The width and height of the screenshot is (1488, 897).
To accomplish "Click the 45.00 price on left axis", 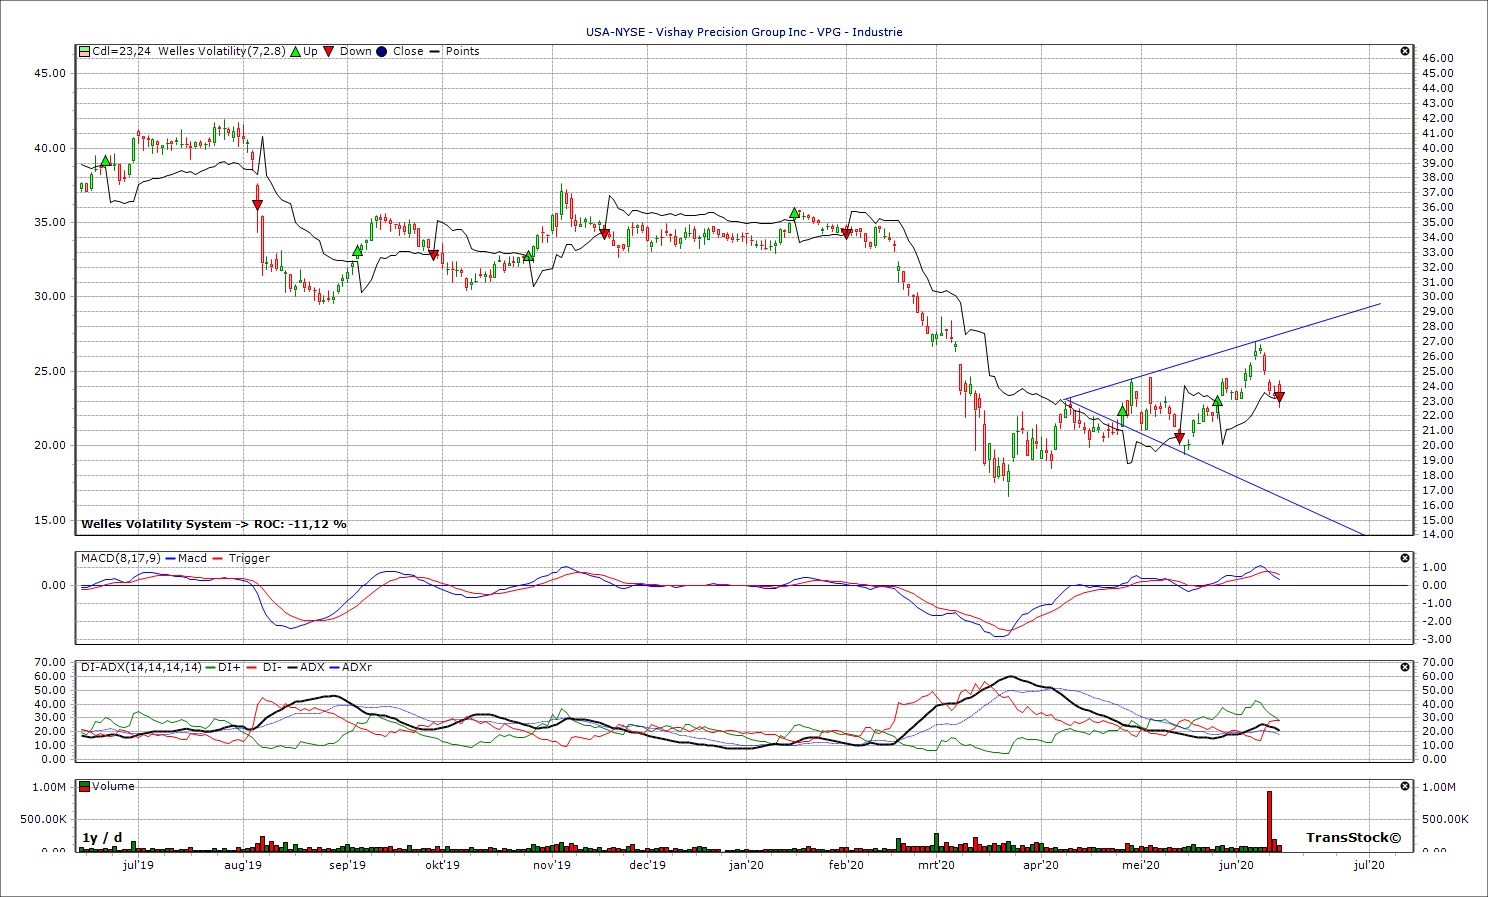I will 50,73.
